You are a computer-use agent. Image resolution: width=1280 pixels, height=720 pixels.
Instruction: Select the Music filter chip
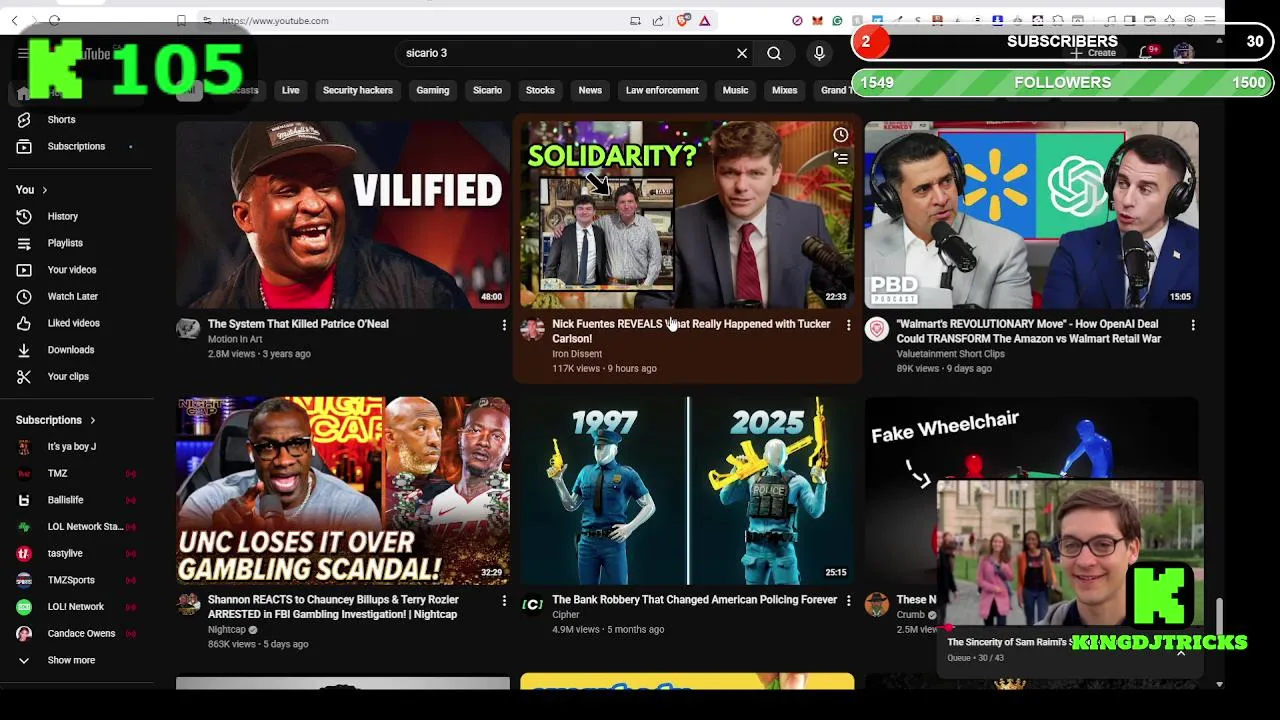pyautogui.click(x=735, y=90)
